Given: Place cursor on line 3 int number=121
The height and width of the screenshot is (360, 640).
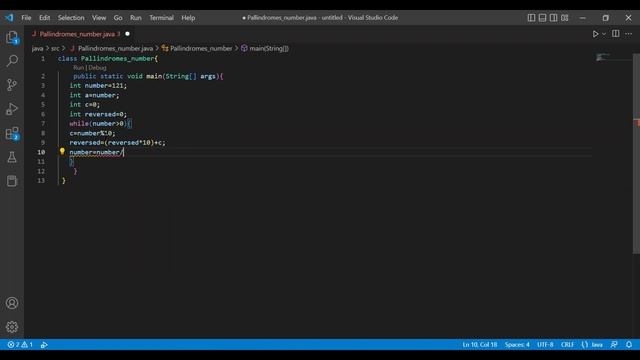Looking at the screenshot, I should (98, 85).
